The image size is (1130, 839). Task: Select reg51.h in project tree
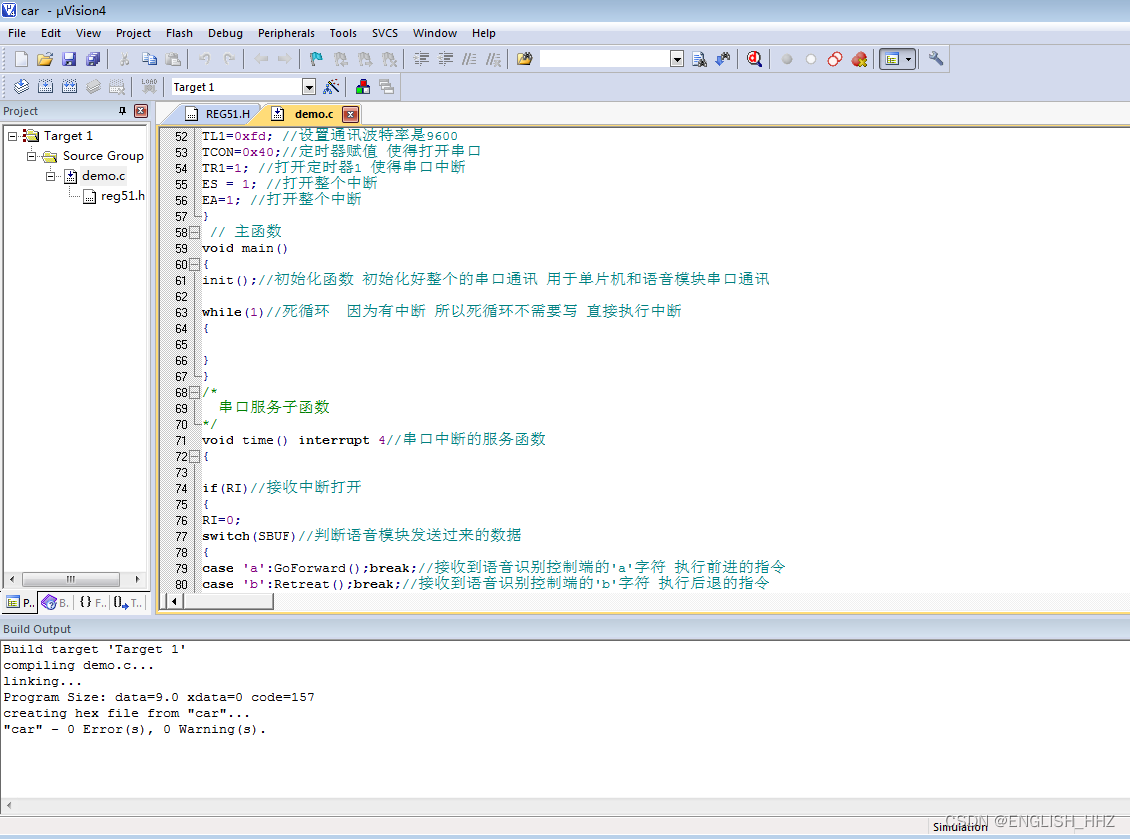point(123,196)
